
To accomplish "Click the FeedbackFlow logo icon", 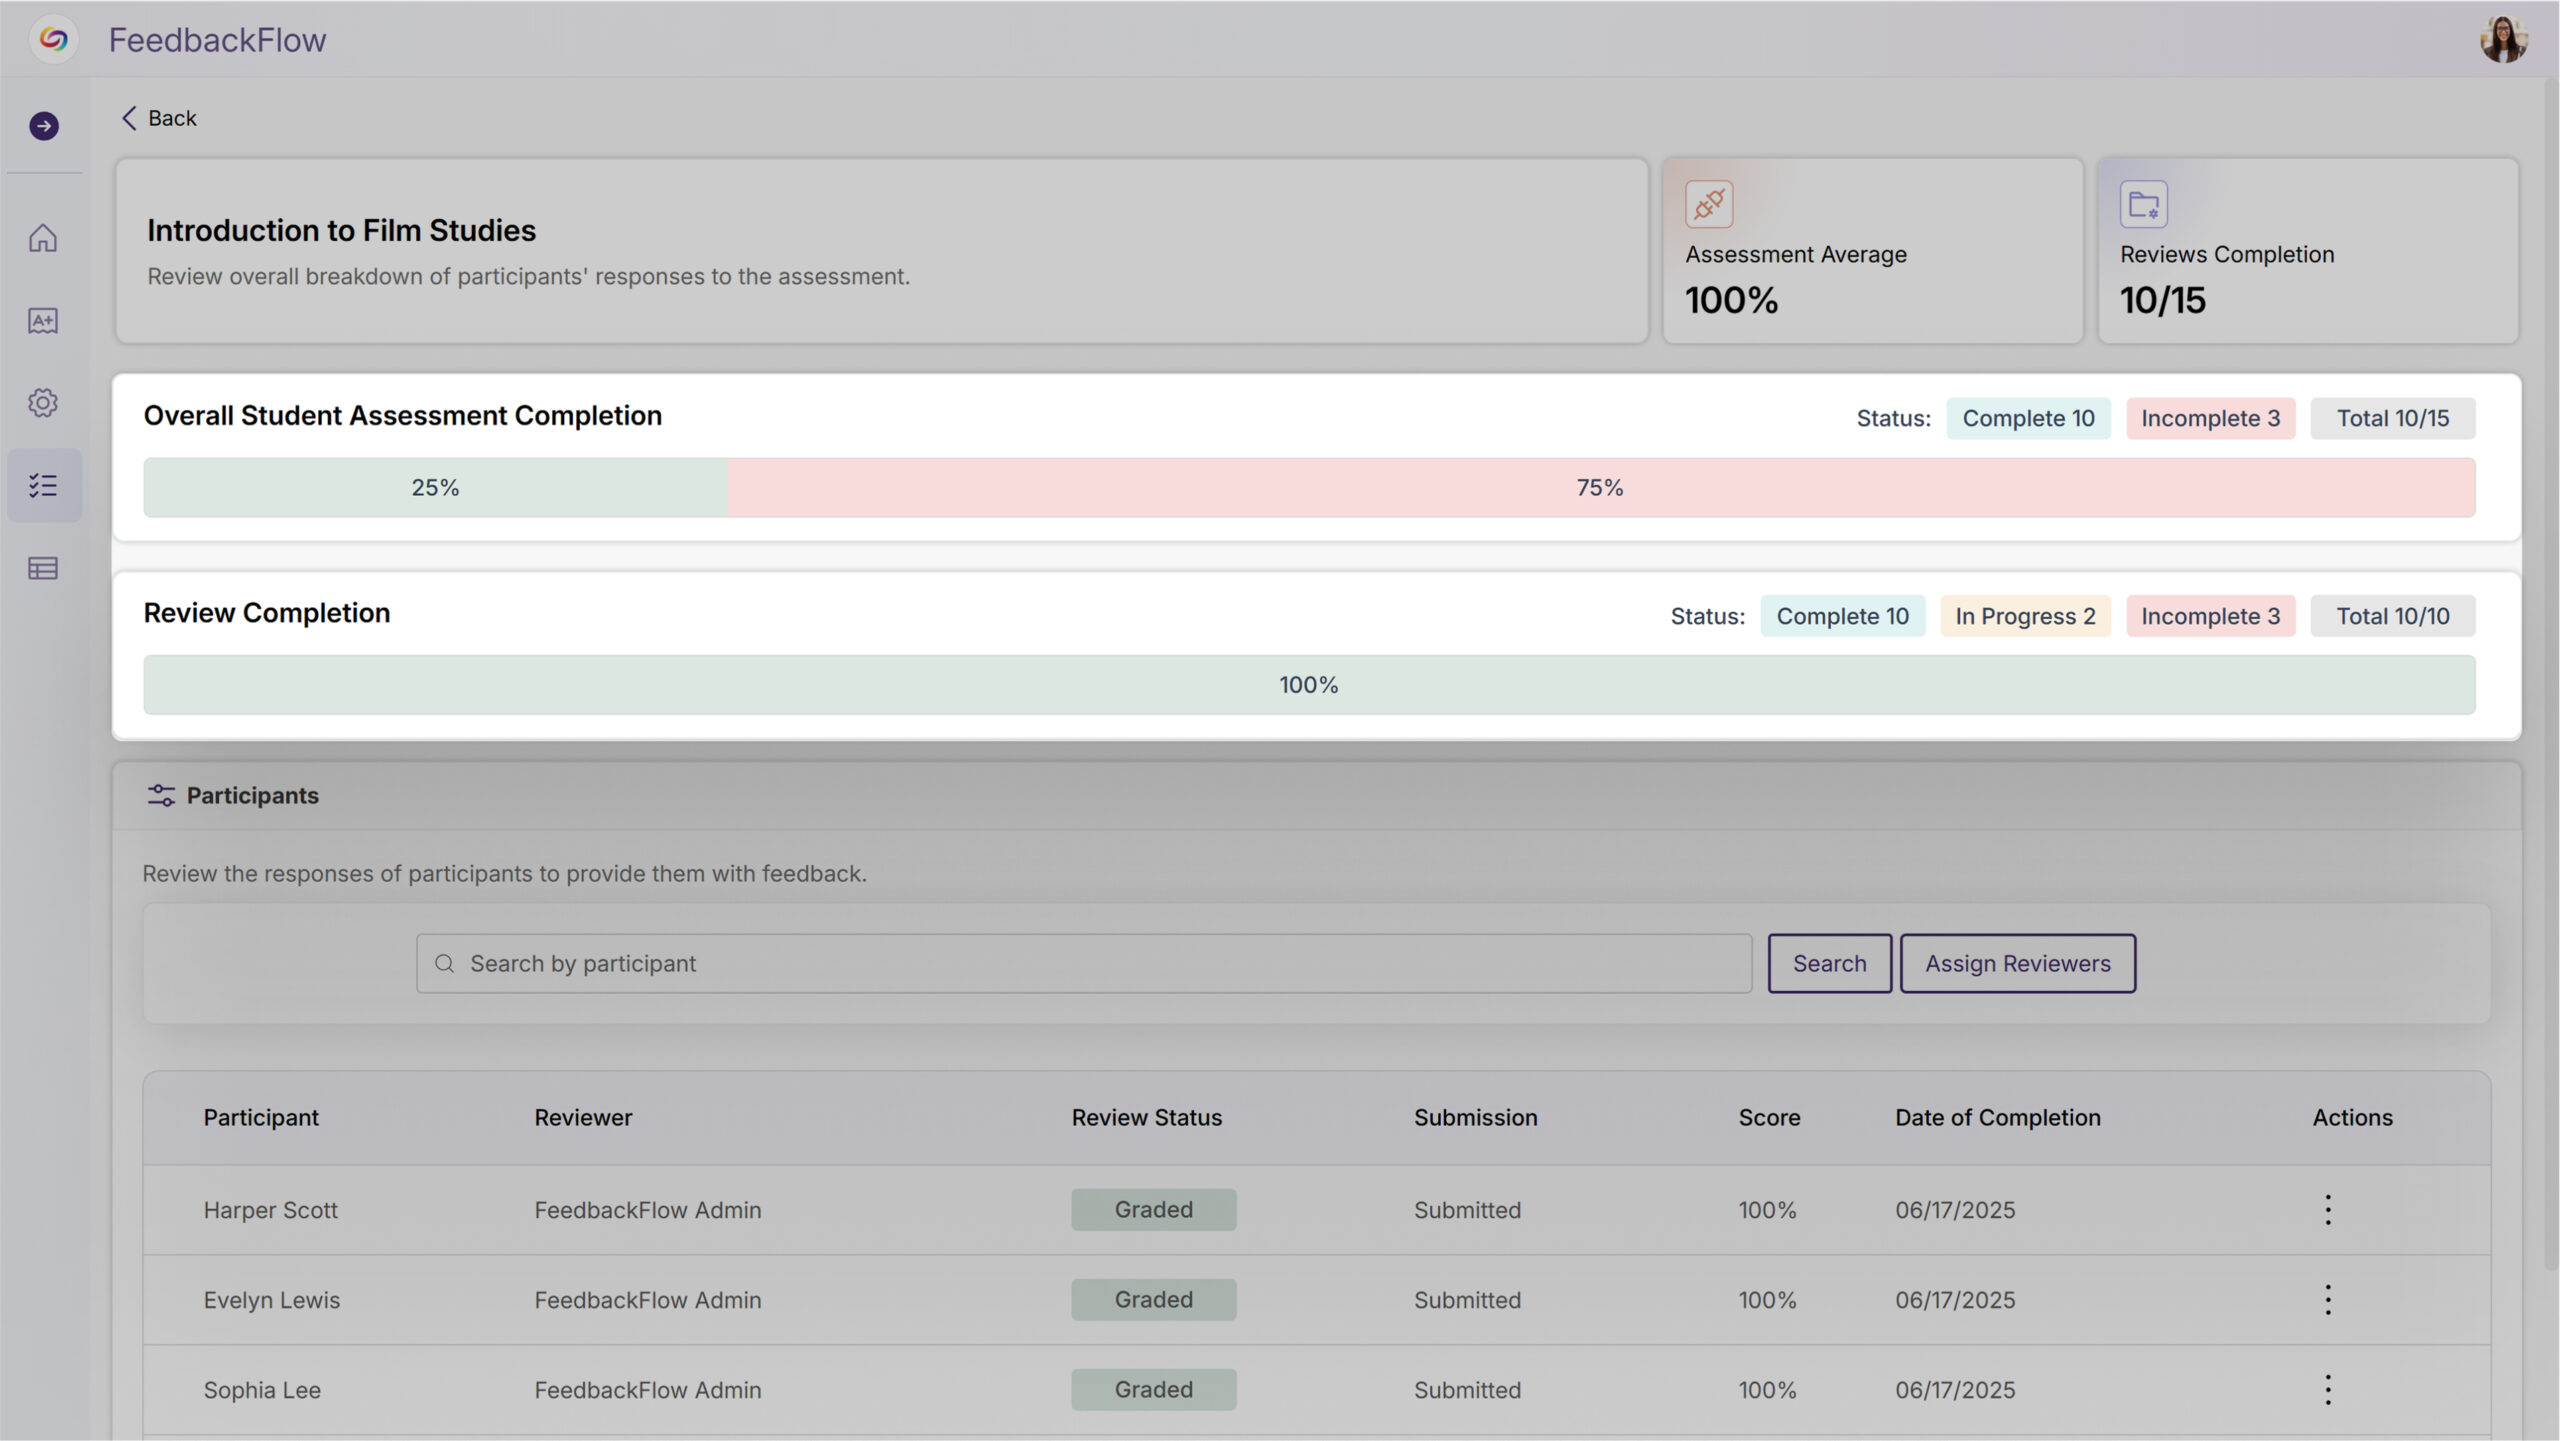I will click(x=53, y=40).
